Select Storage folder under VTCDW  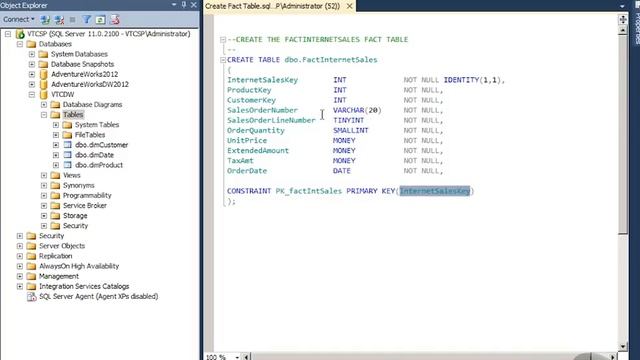[75, 216]
